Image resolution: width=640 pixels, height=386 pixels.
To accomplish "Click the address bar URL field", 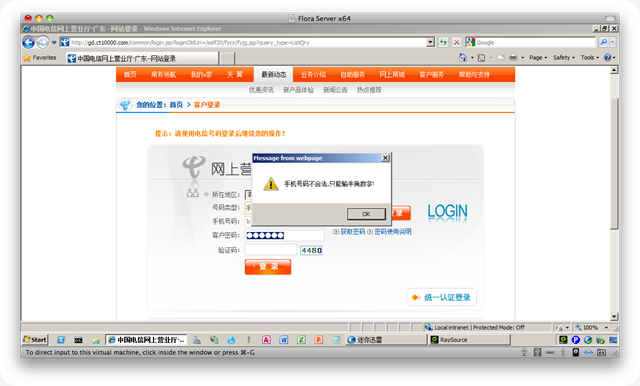I will coord(243,42).
